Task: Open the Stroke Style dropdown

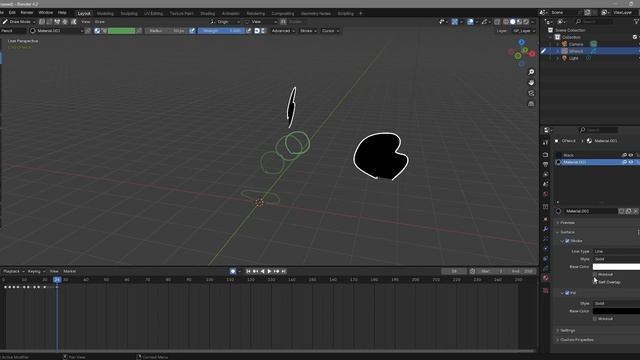Action: click(x=616, y=259)
